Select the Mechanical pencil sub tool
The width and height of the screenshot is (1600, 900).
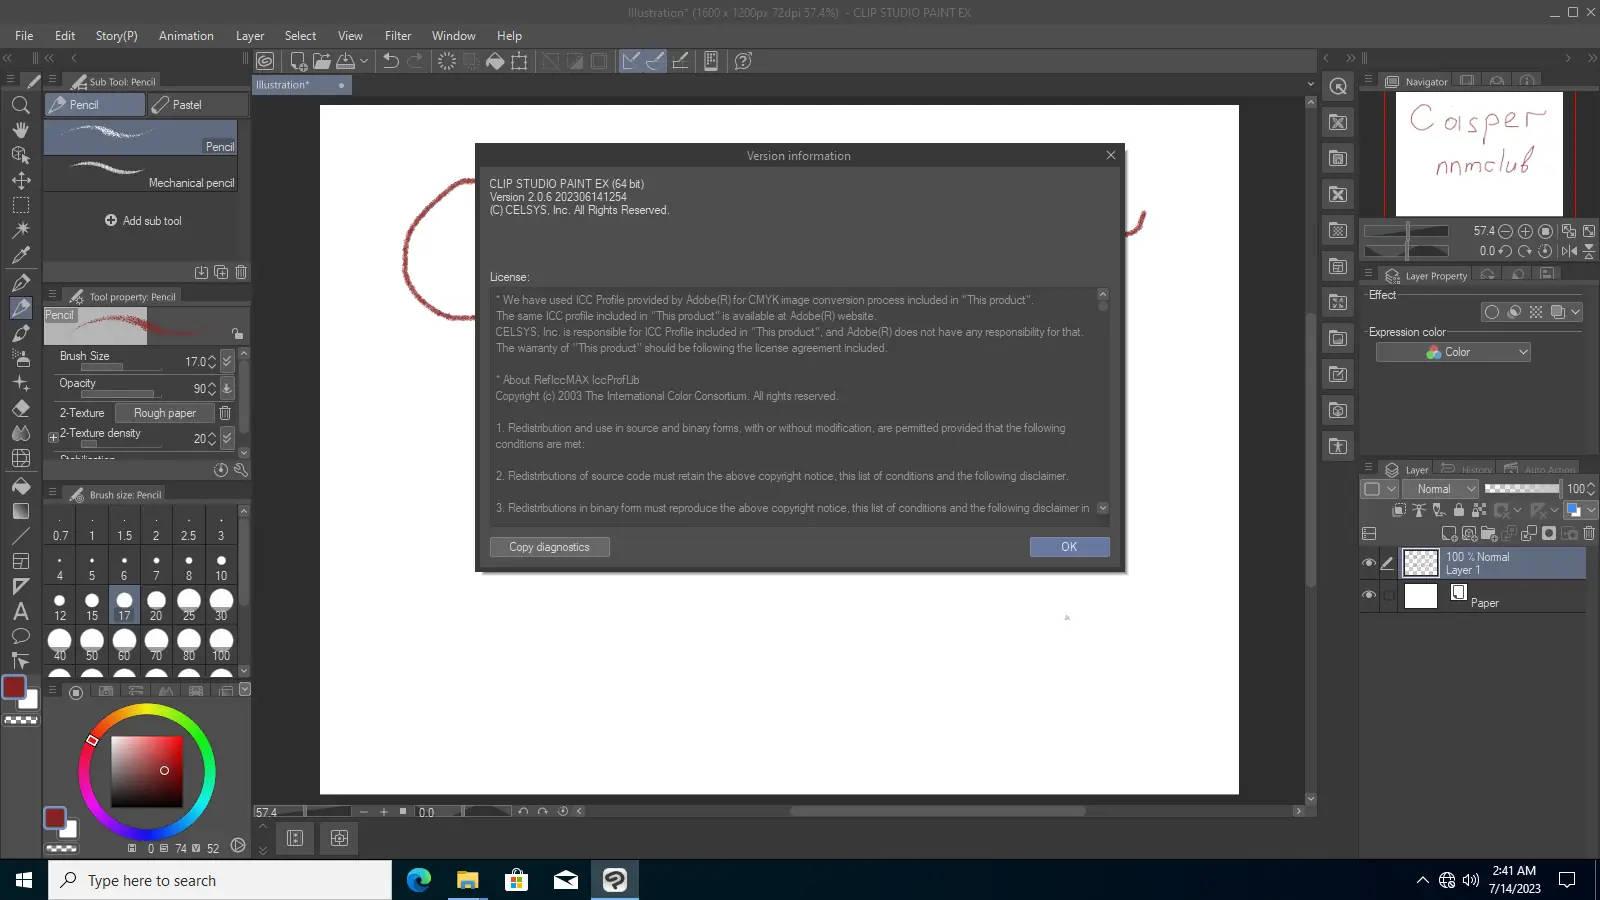click(141, 173)
